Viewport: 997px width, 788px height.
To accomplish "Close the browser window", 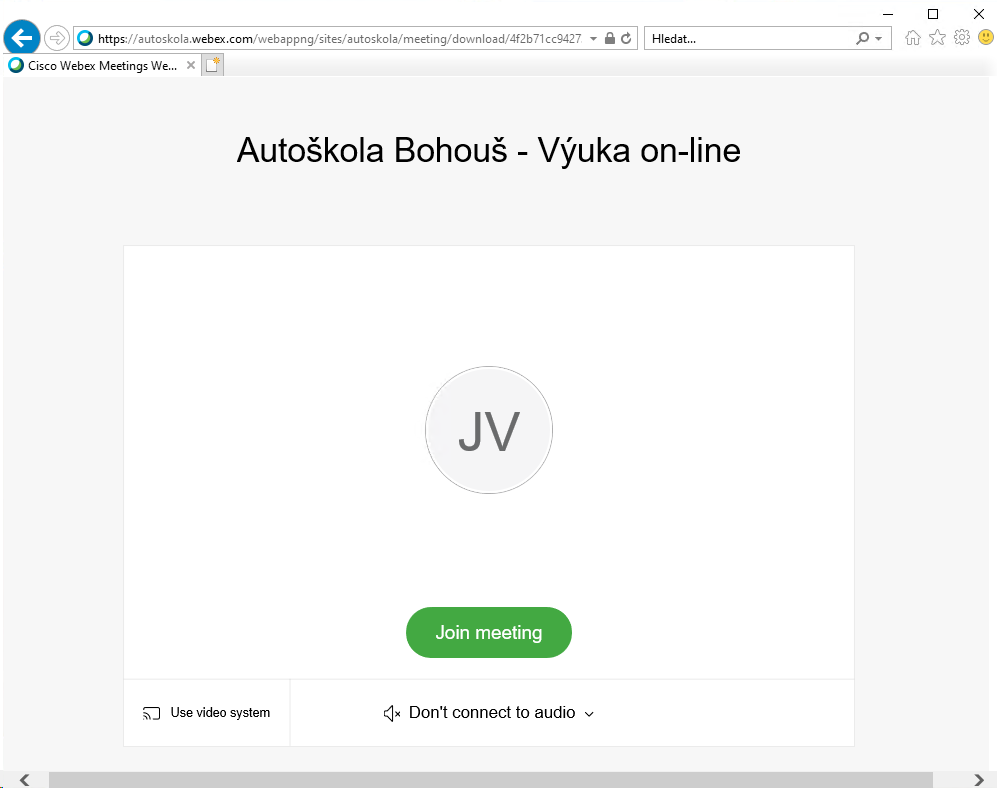I will pos(979,14).
